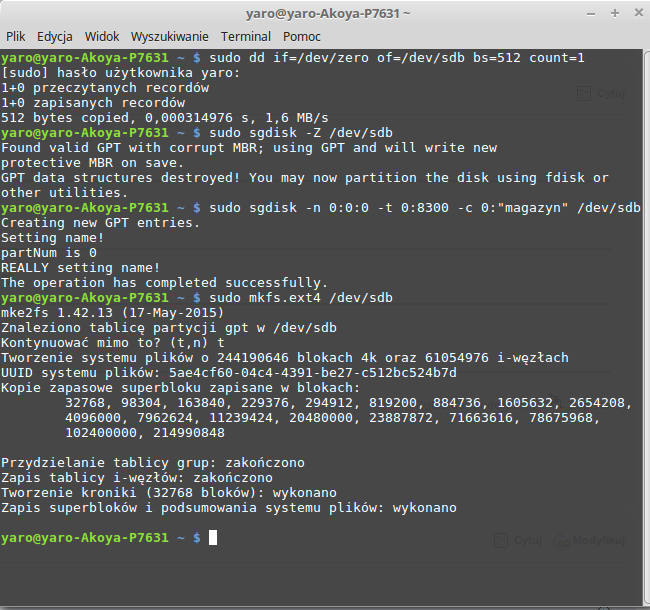Click 'Found valid GPT with corrupt MBR' line
This screenshot has width=650, height=610.
tap(249, 148)
